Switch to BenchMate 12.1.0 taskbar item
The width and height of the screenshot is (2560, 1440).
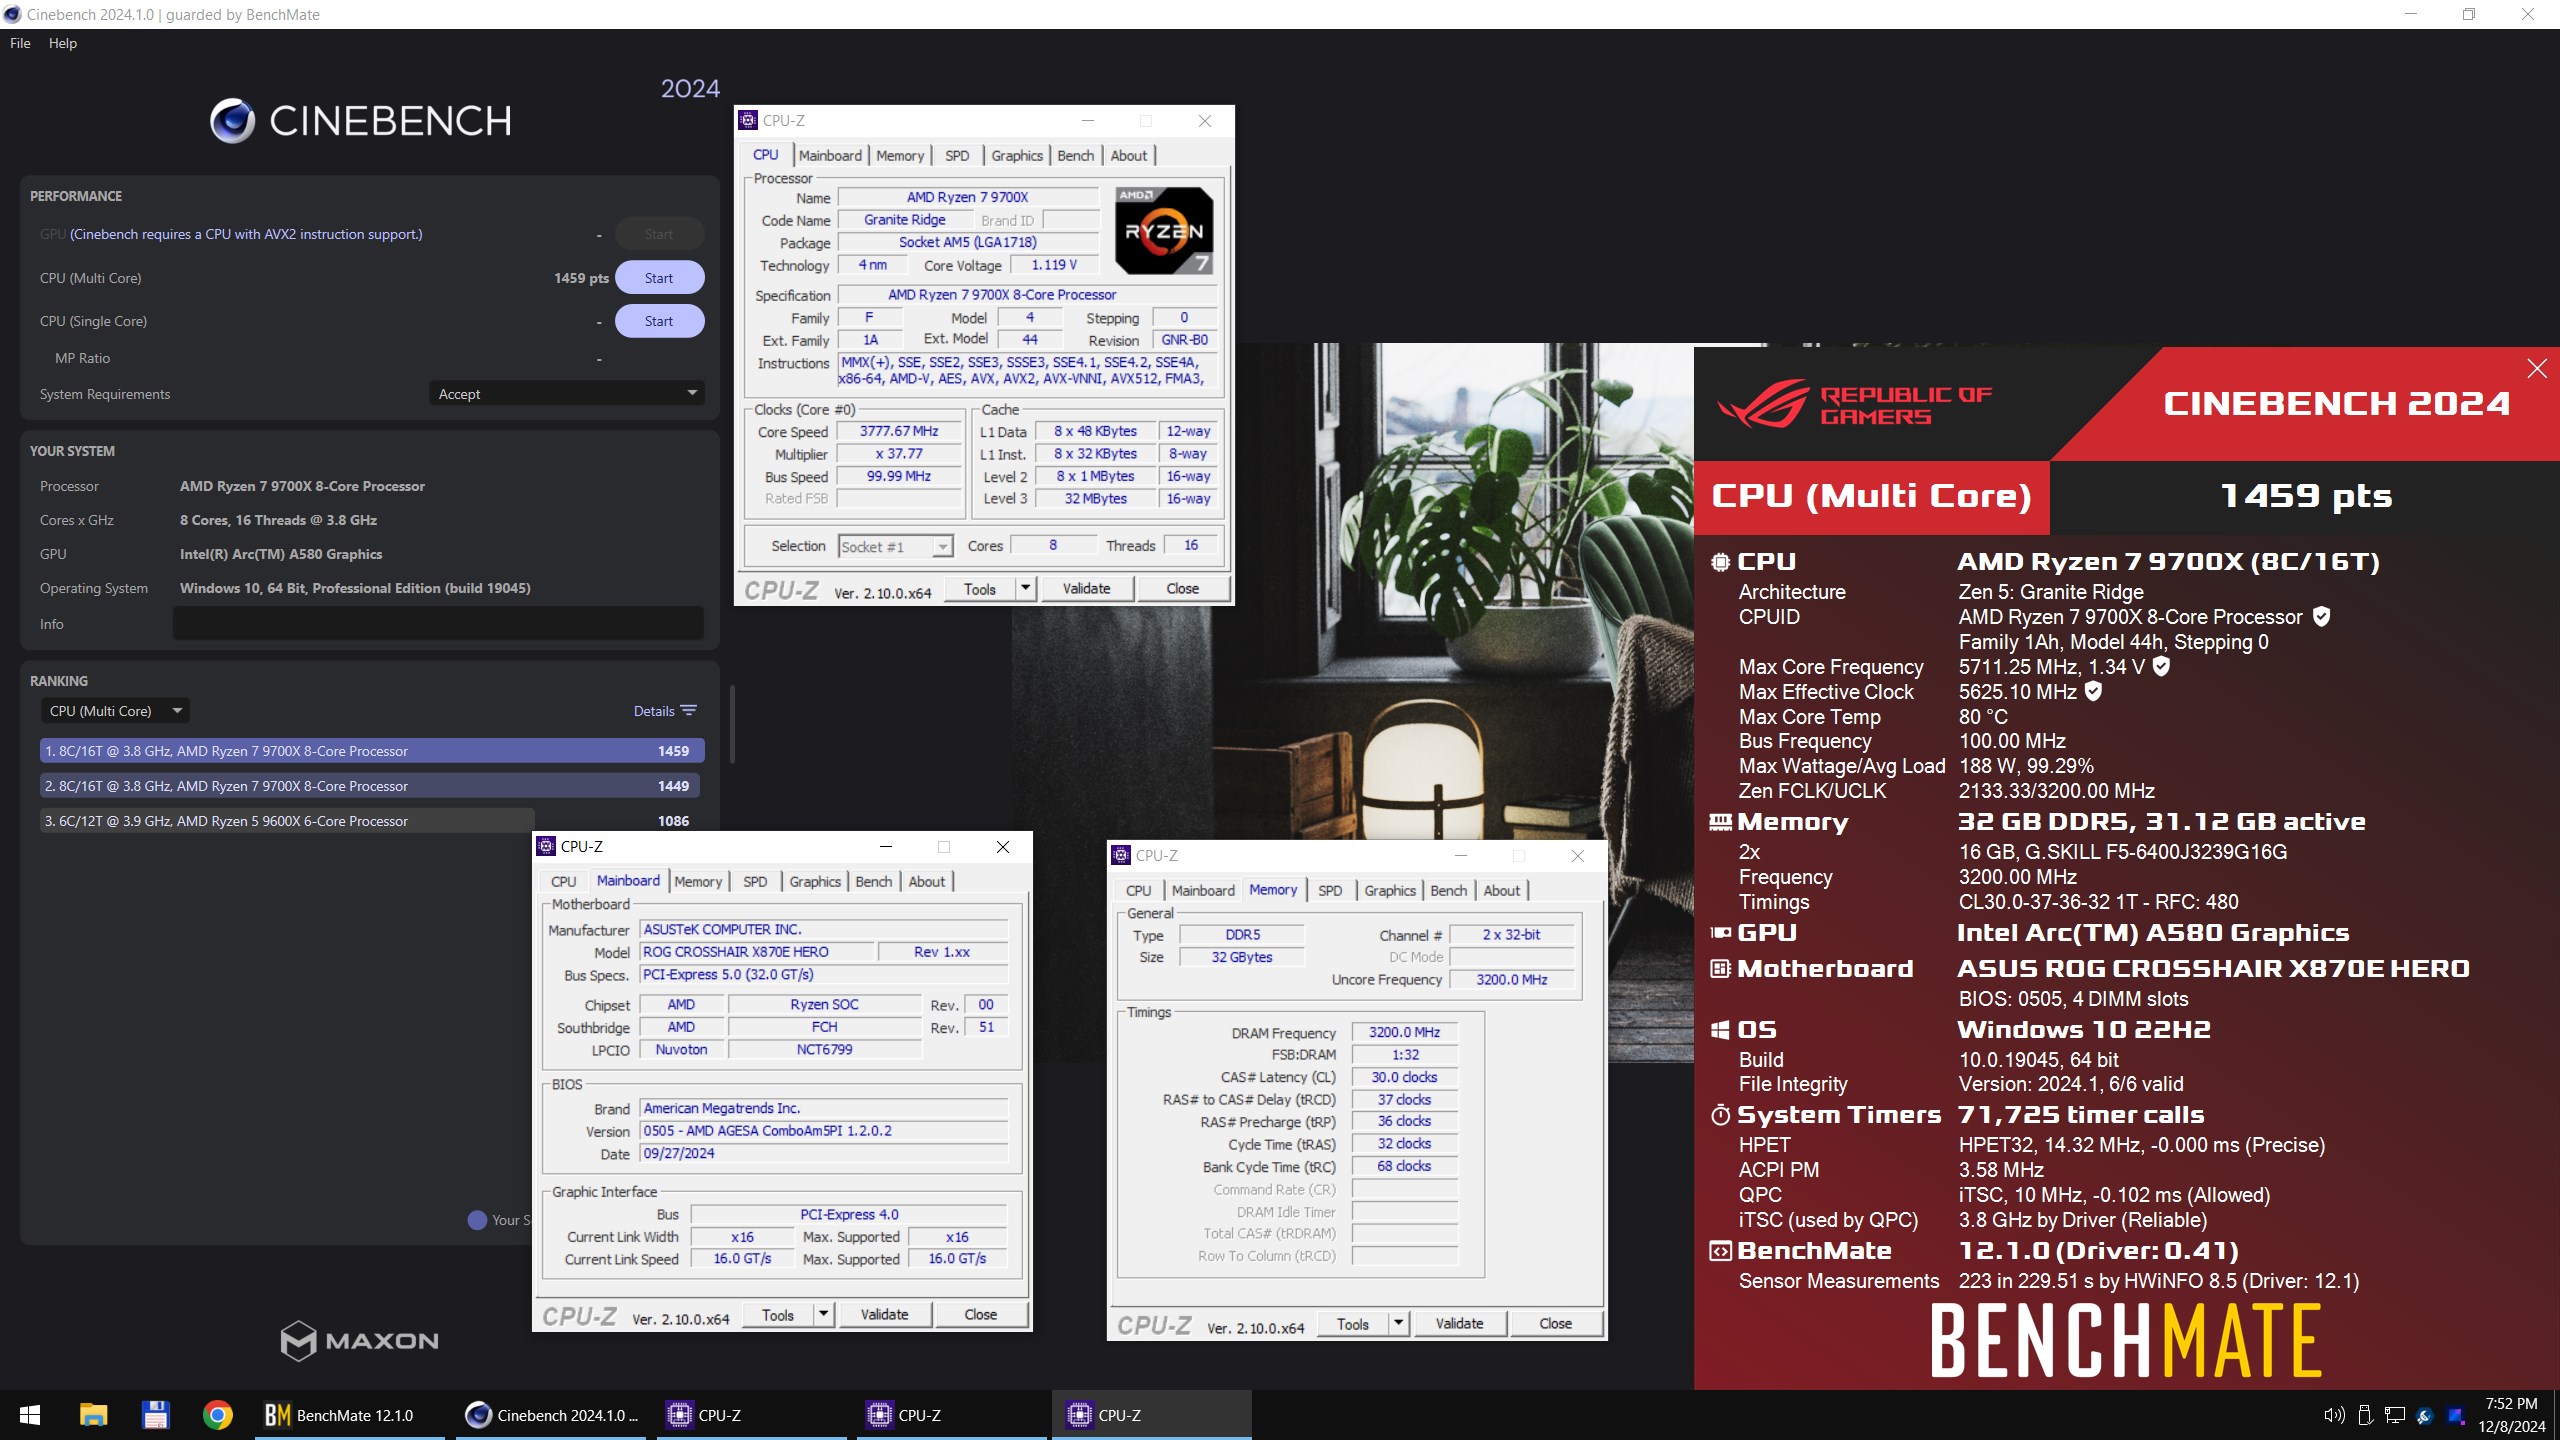[350, 1415]
